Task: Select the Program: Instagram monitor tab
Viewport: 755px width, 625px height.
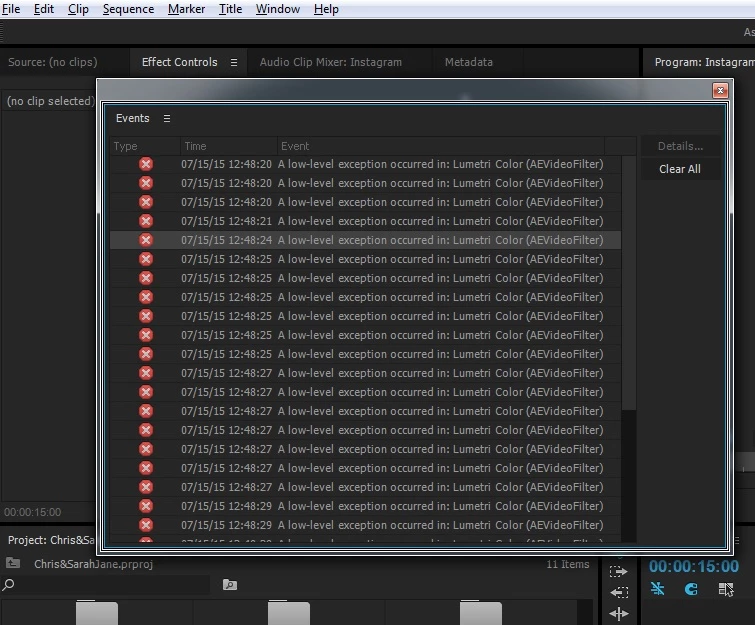Action: [704, 62]
